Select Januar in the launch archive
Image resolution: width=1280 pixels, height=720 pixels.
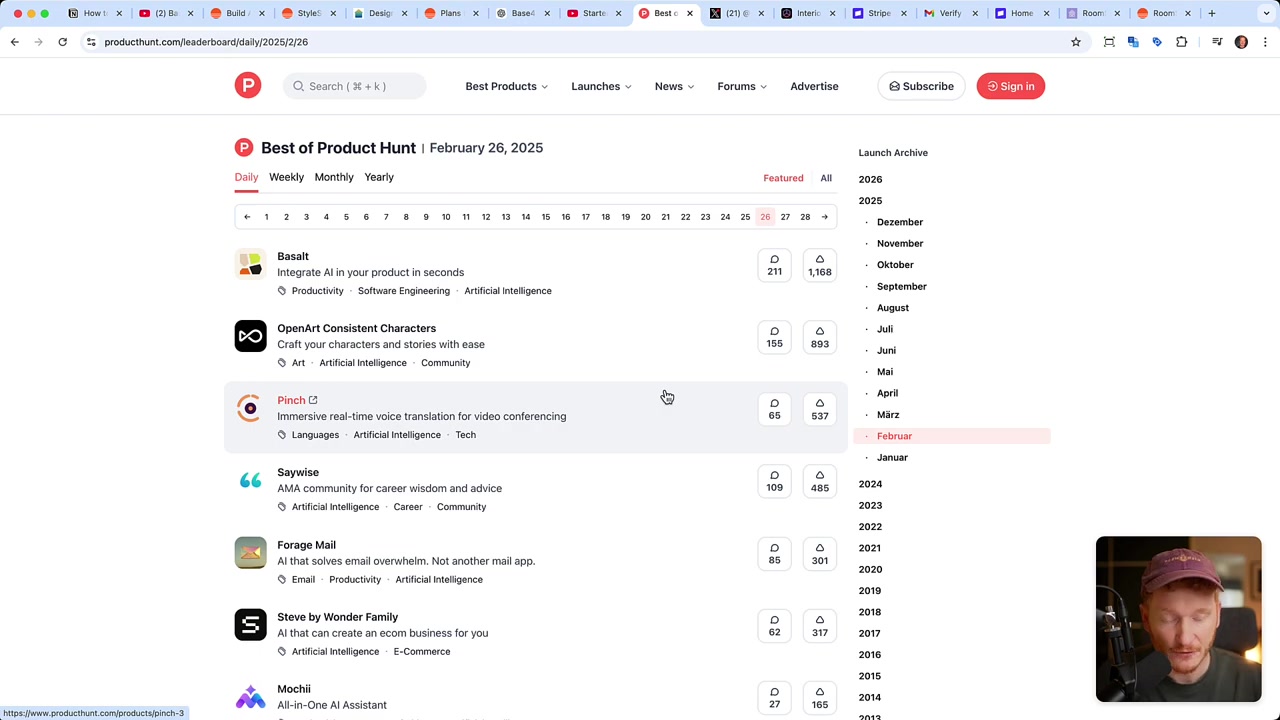pos(892,458)
